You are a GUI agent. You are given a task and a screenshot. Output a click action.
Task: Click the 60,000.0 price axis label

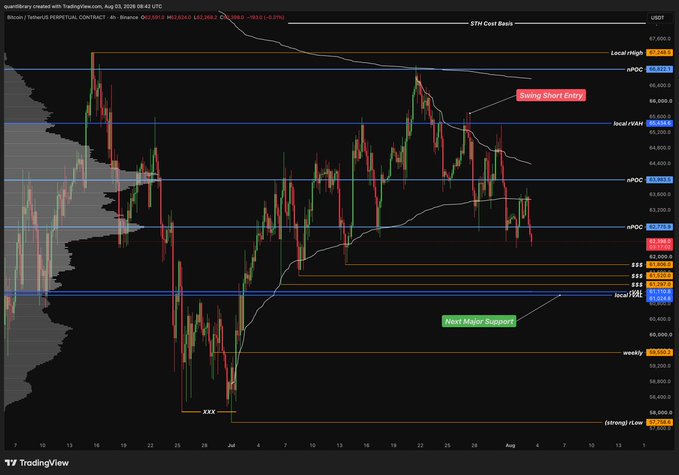(660, 335)
